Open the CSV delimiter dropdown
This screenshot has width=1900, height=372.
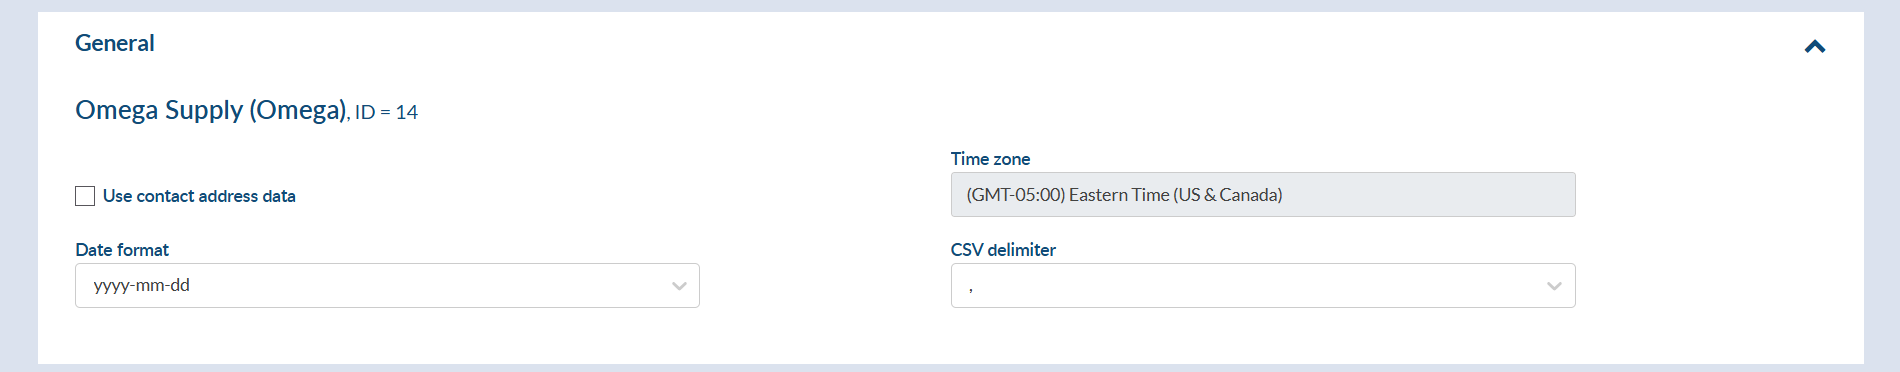1263,285
